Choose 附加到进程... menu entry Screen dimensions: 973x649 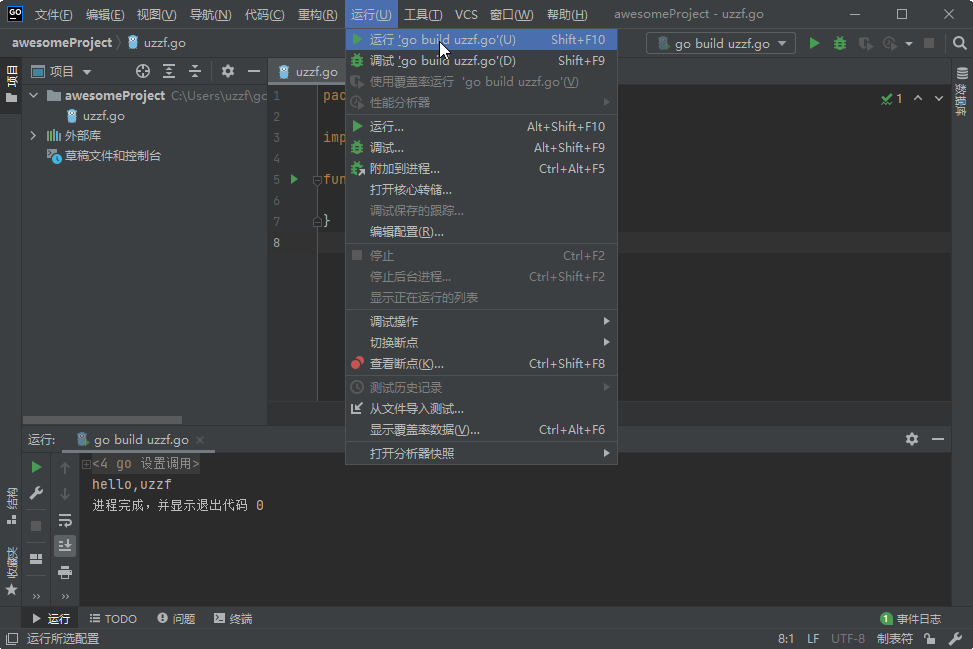[x=482, y=169]
